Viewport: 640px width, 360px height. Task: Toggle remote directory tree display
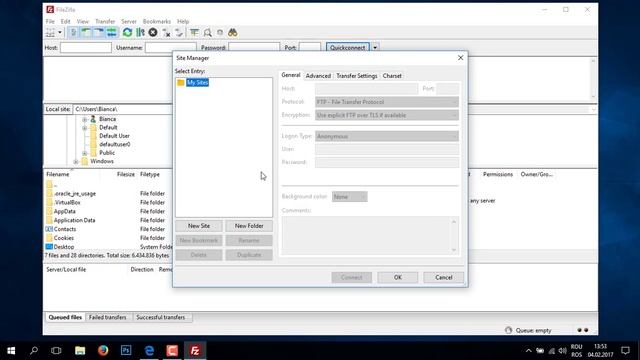click(99, 32)
